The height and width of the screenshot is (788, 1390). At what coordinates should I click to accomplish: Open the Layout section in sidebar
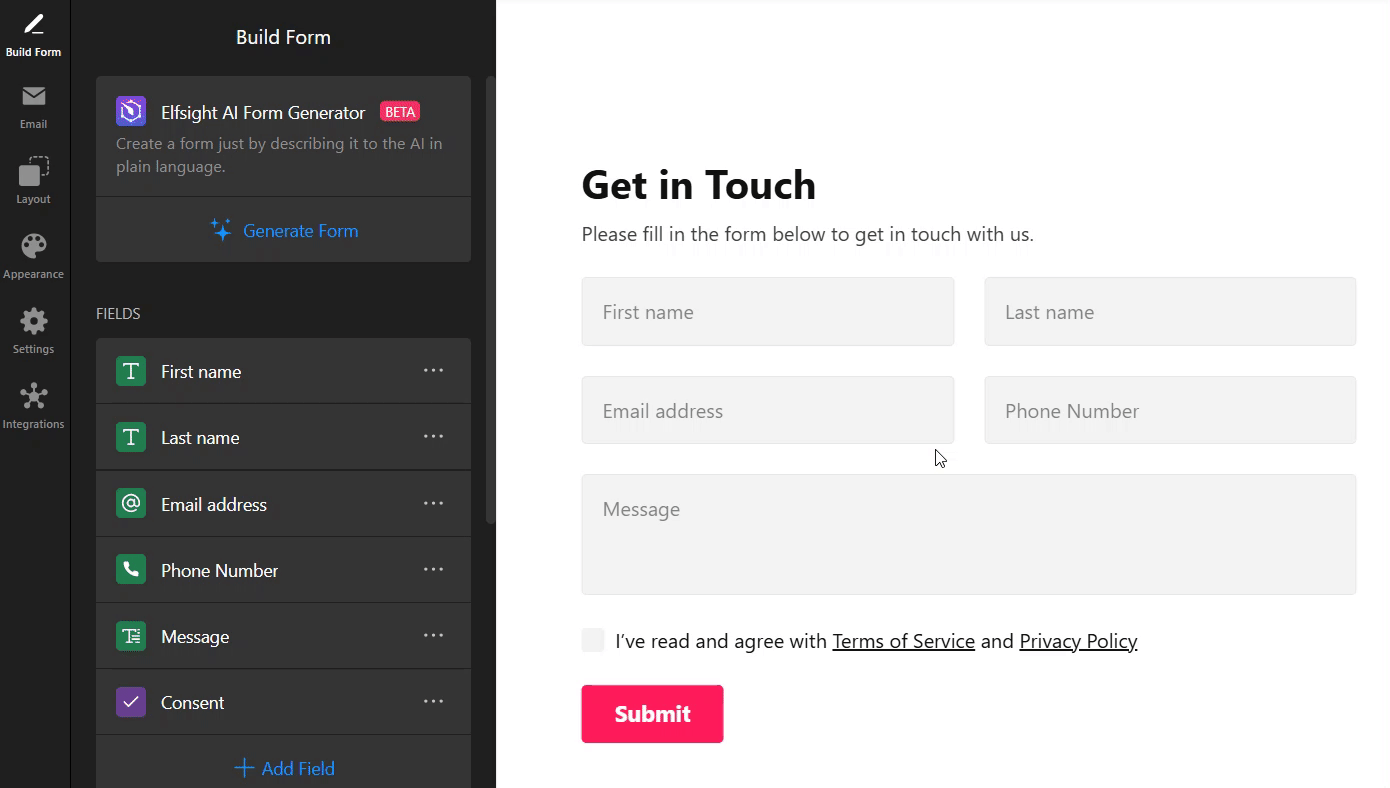coord(34,181)
